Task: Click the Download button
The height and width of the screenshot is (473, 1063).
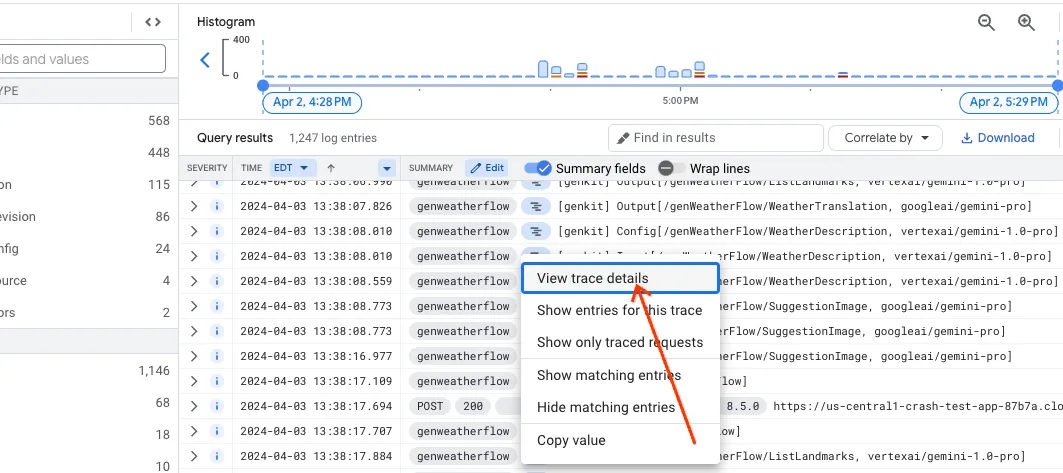Action: pyautogui.click(x=997, y=138)
